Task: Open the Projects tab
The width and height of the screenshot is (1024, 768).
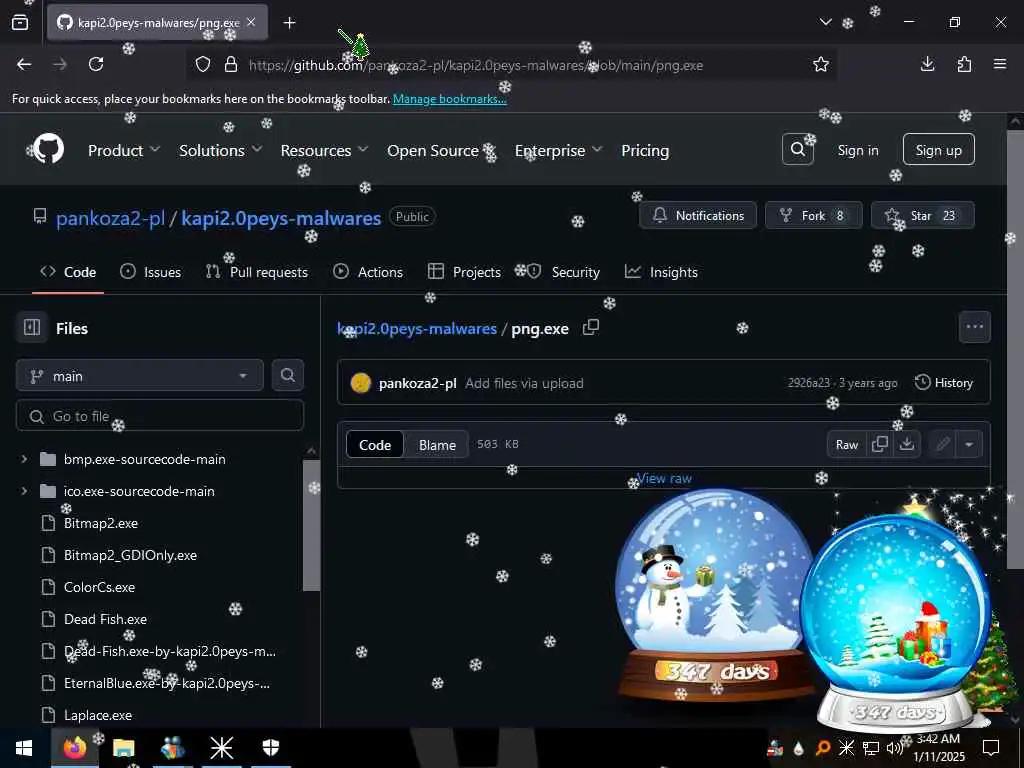Action: click(x=464, y=272)
